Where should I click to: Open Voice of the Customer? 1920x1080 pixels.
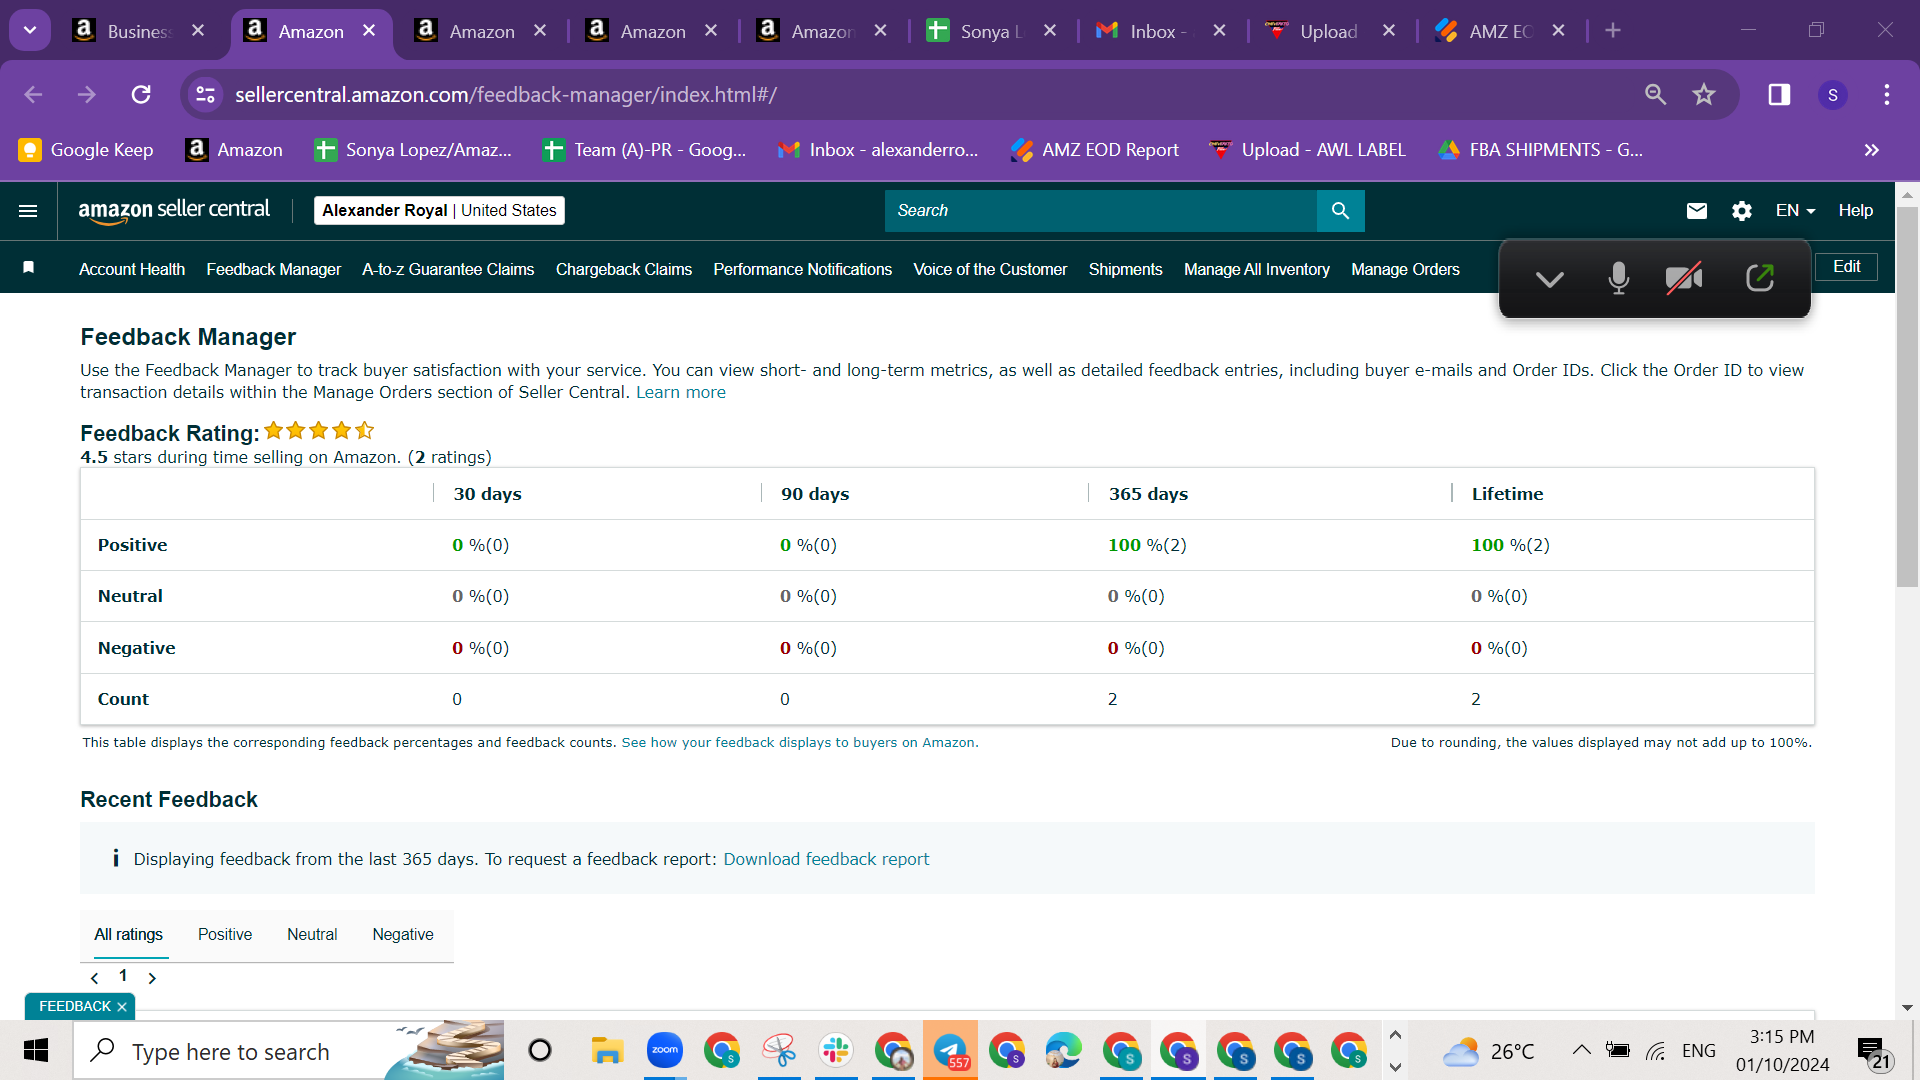coord(990,269)
